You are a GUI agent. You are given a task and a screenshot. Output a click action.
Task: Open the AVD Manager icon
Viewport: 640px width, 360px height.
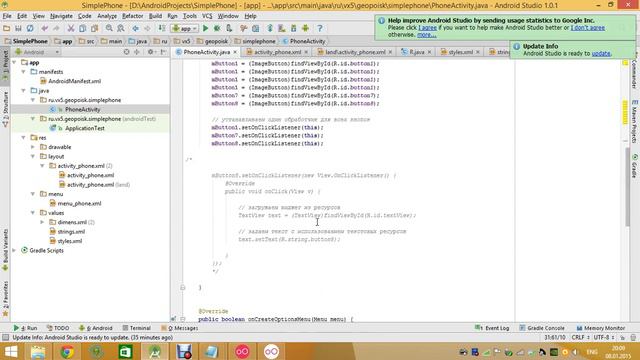click(282, 28)
